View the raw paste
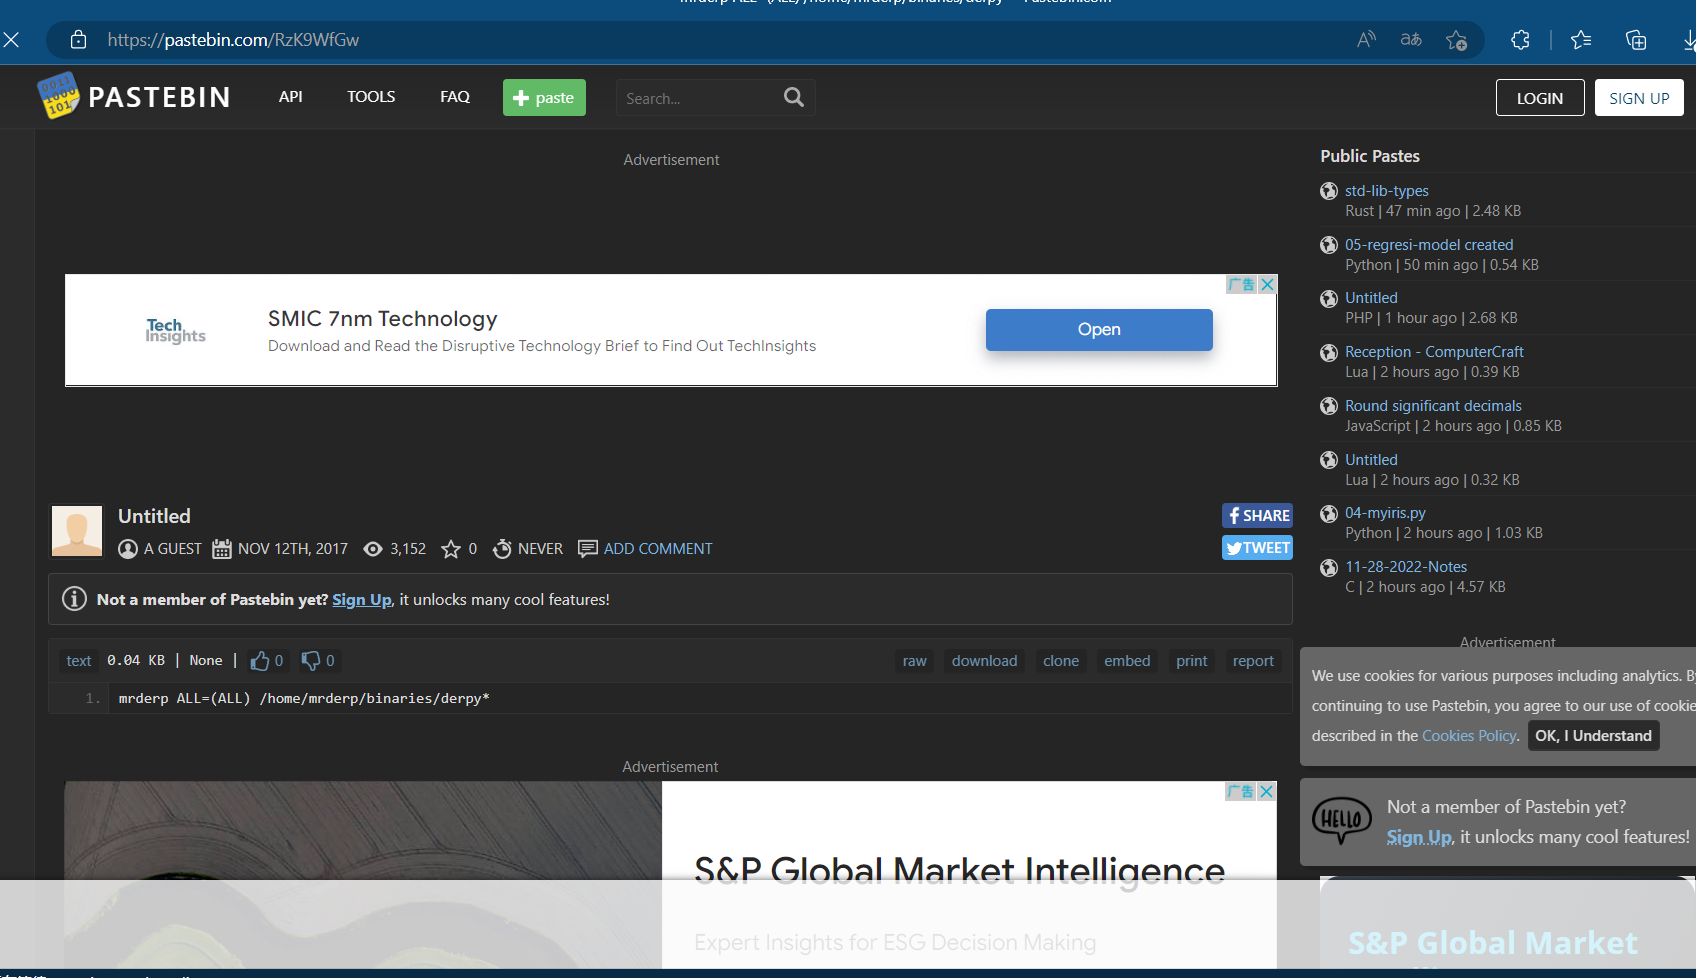Viewport: 1696px width, 978px height. pos(914,661)
